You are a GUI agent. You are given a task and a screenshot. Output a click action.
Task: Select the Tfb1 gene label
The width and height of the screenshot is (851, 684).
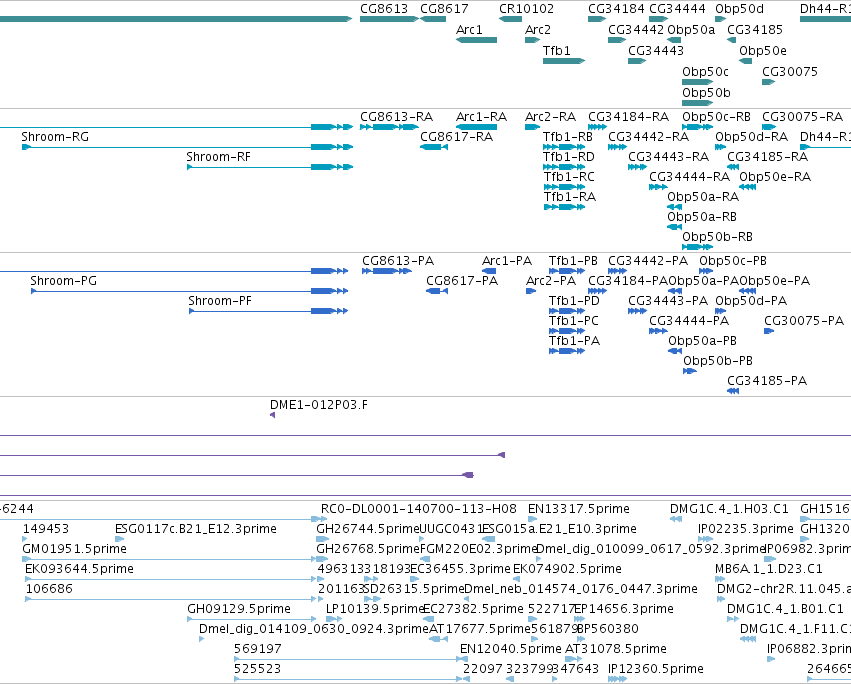tap(557, 51)
